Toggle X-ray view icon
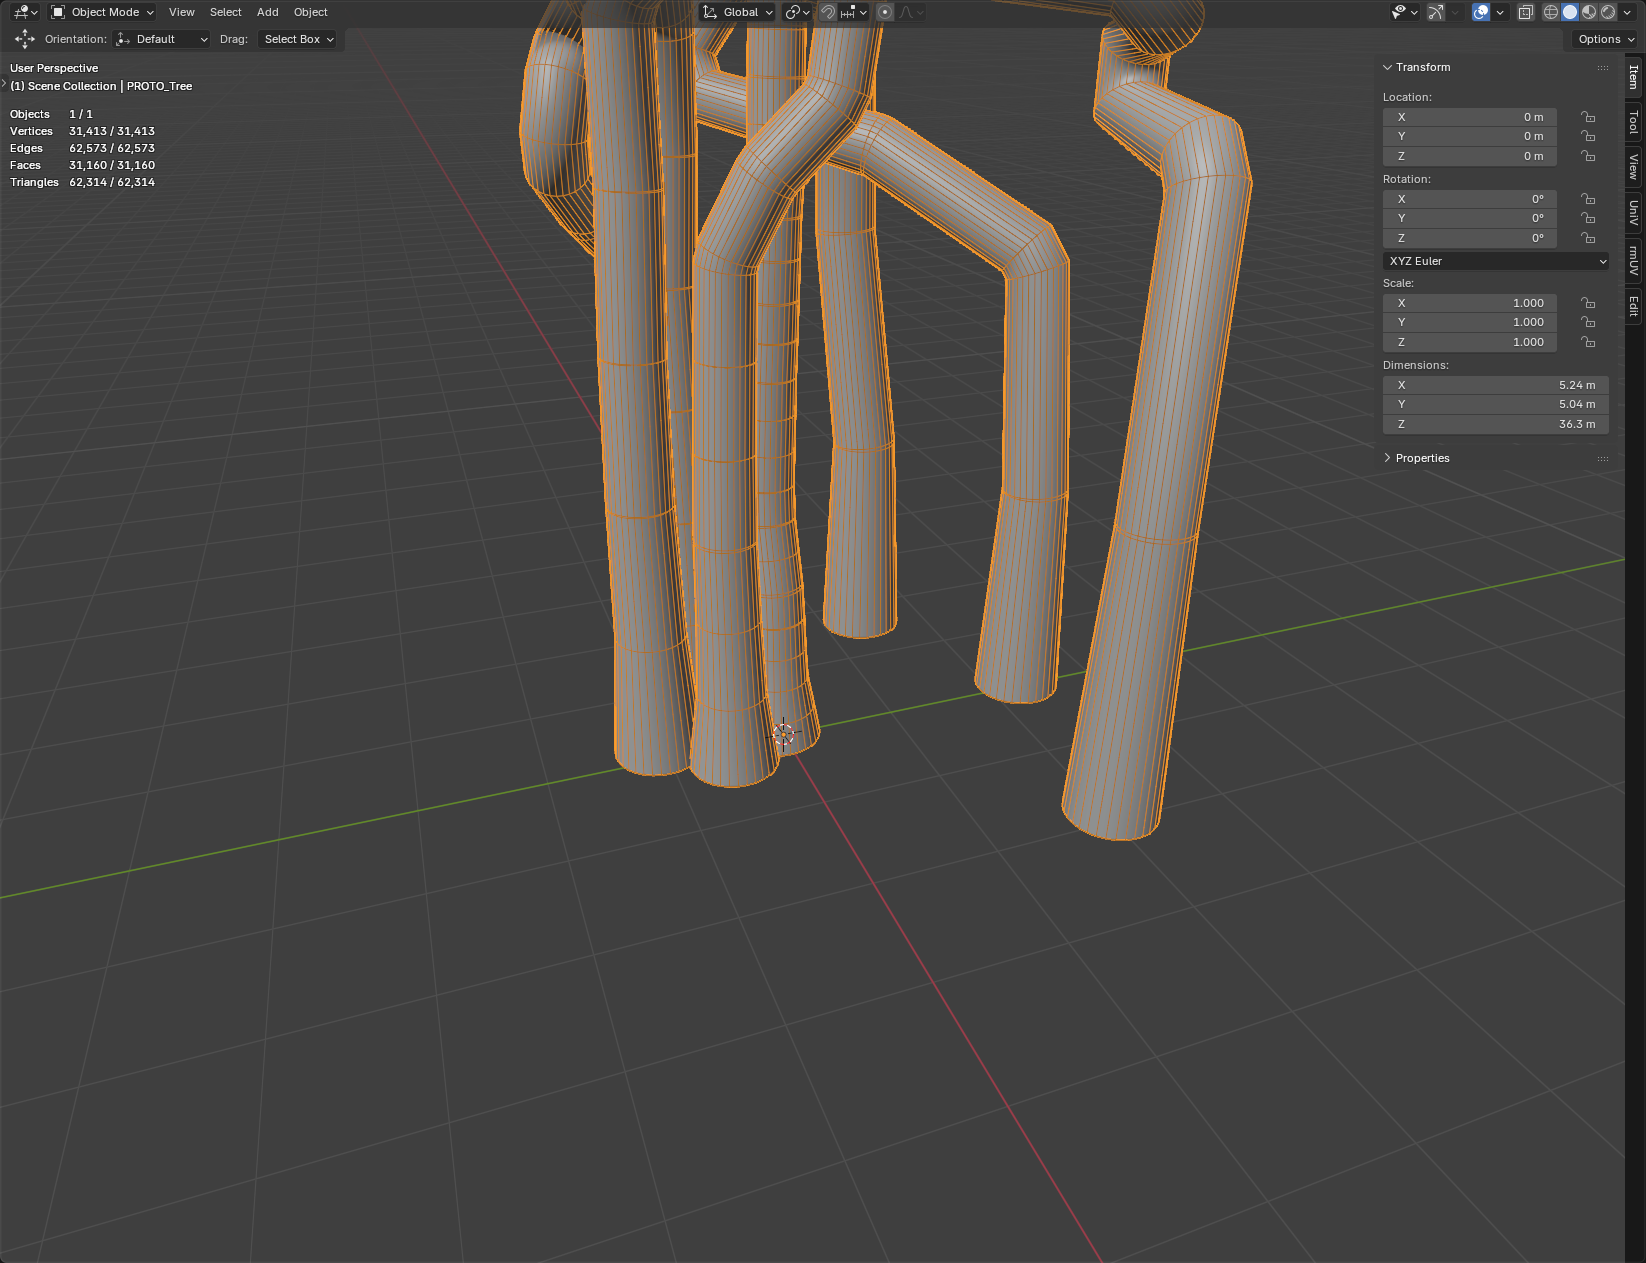 coord(1525,12)
